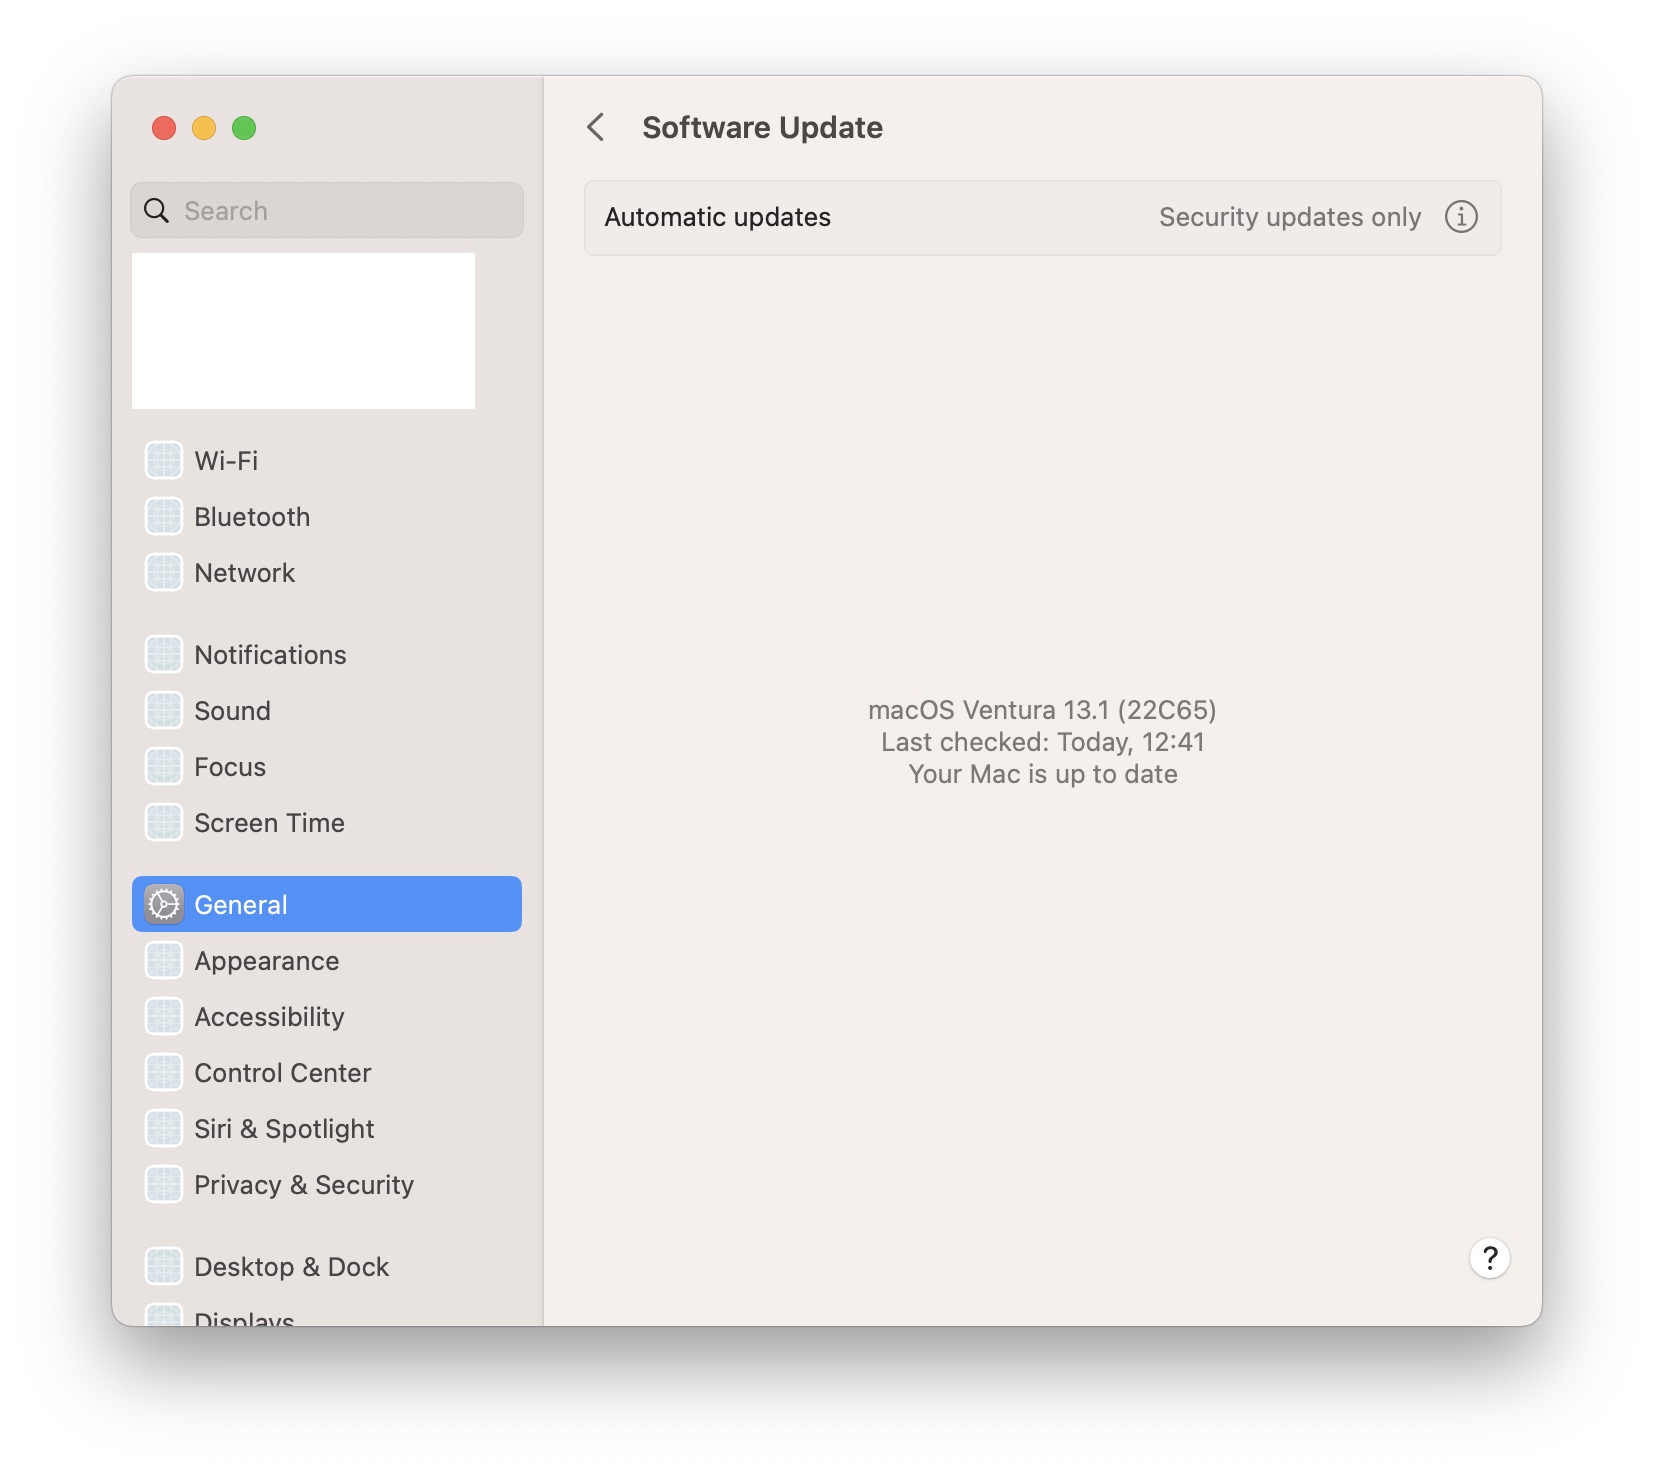This screenshot has width=1654, height=1474.
Task: Open Screen Time settings
Action: point(327,822)
